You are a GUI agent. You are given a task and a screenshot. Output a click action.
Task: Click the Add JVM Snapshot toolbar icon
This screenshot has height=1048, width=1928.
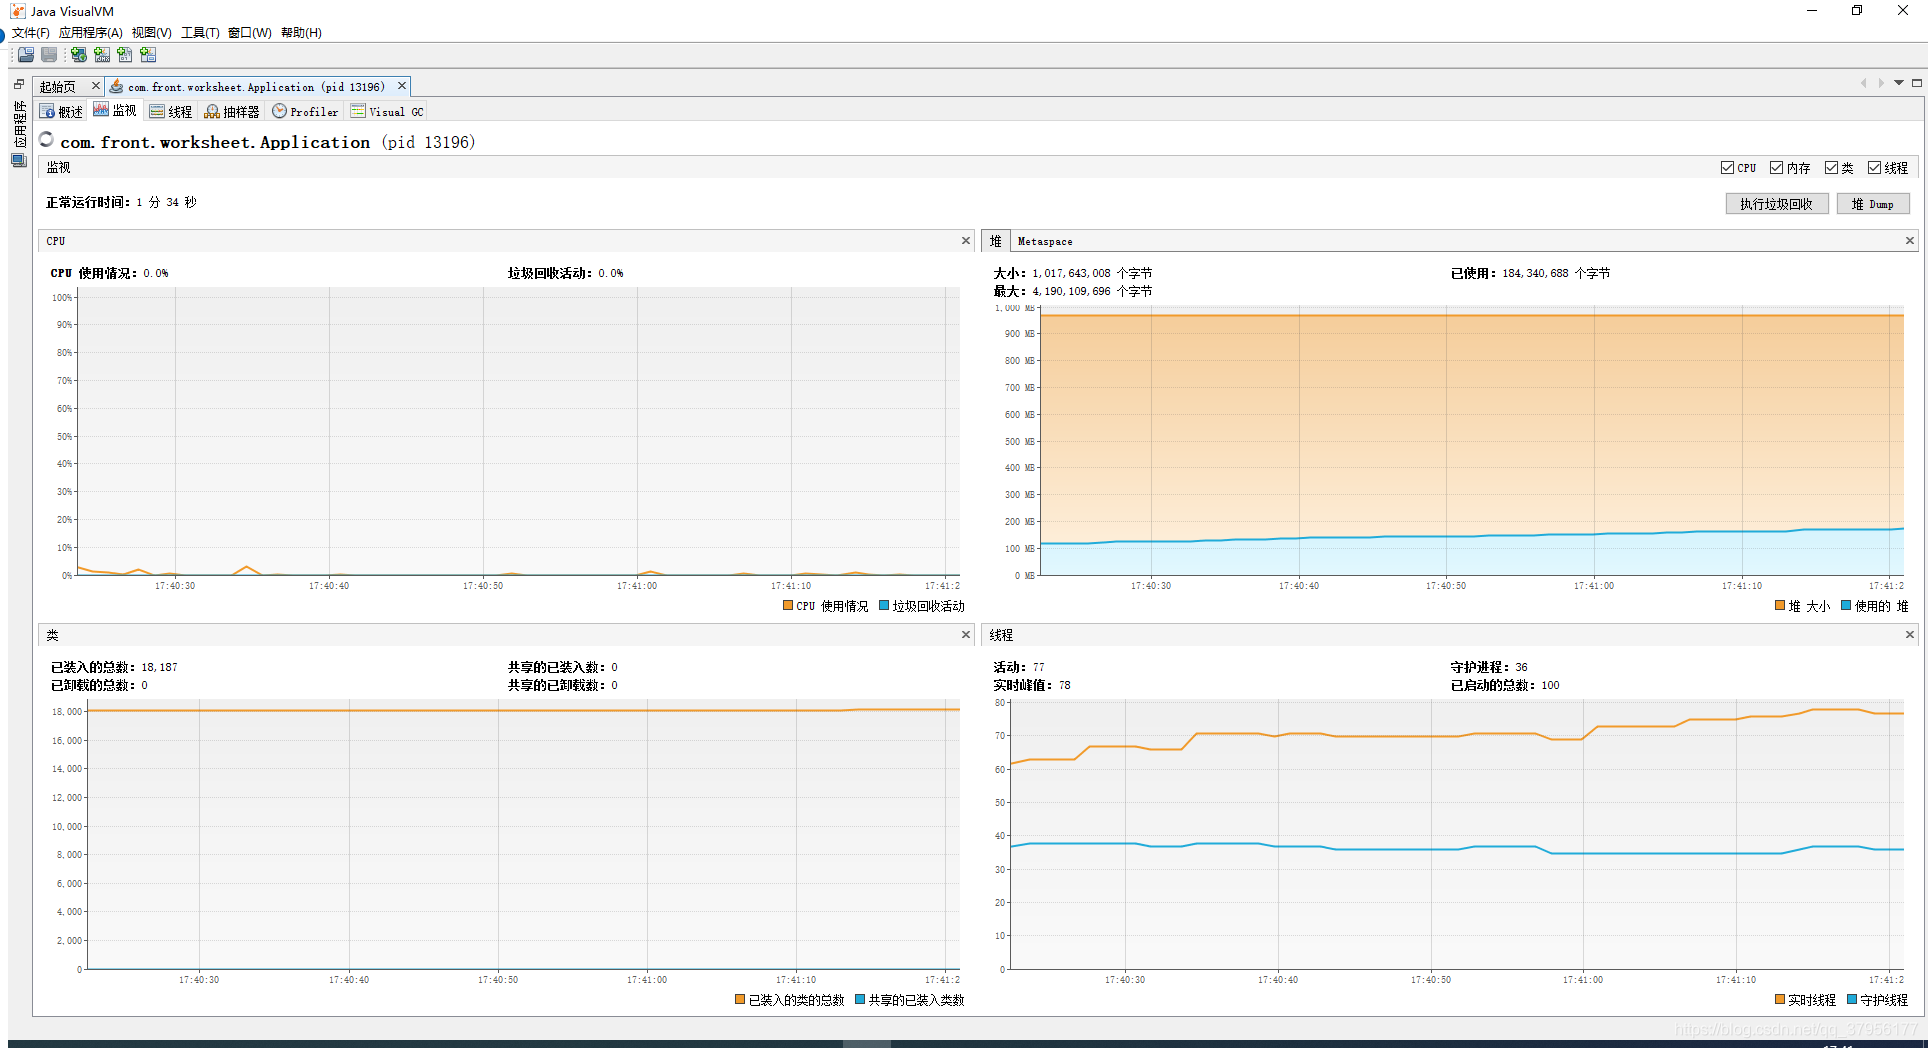[148, 55]
